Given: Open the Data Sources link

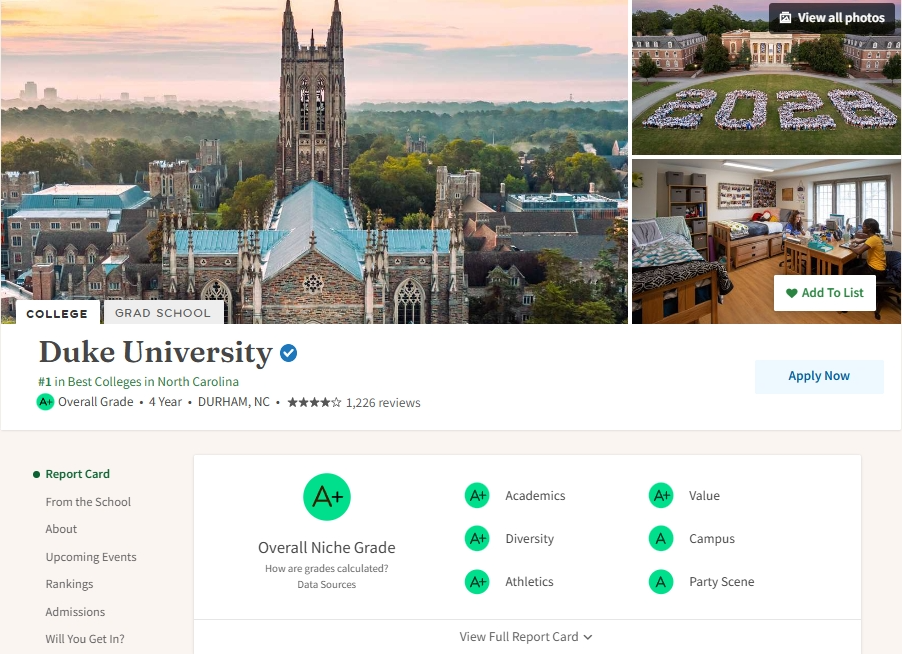Looking at the screenshot, I should [327, 584].
